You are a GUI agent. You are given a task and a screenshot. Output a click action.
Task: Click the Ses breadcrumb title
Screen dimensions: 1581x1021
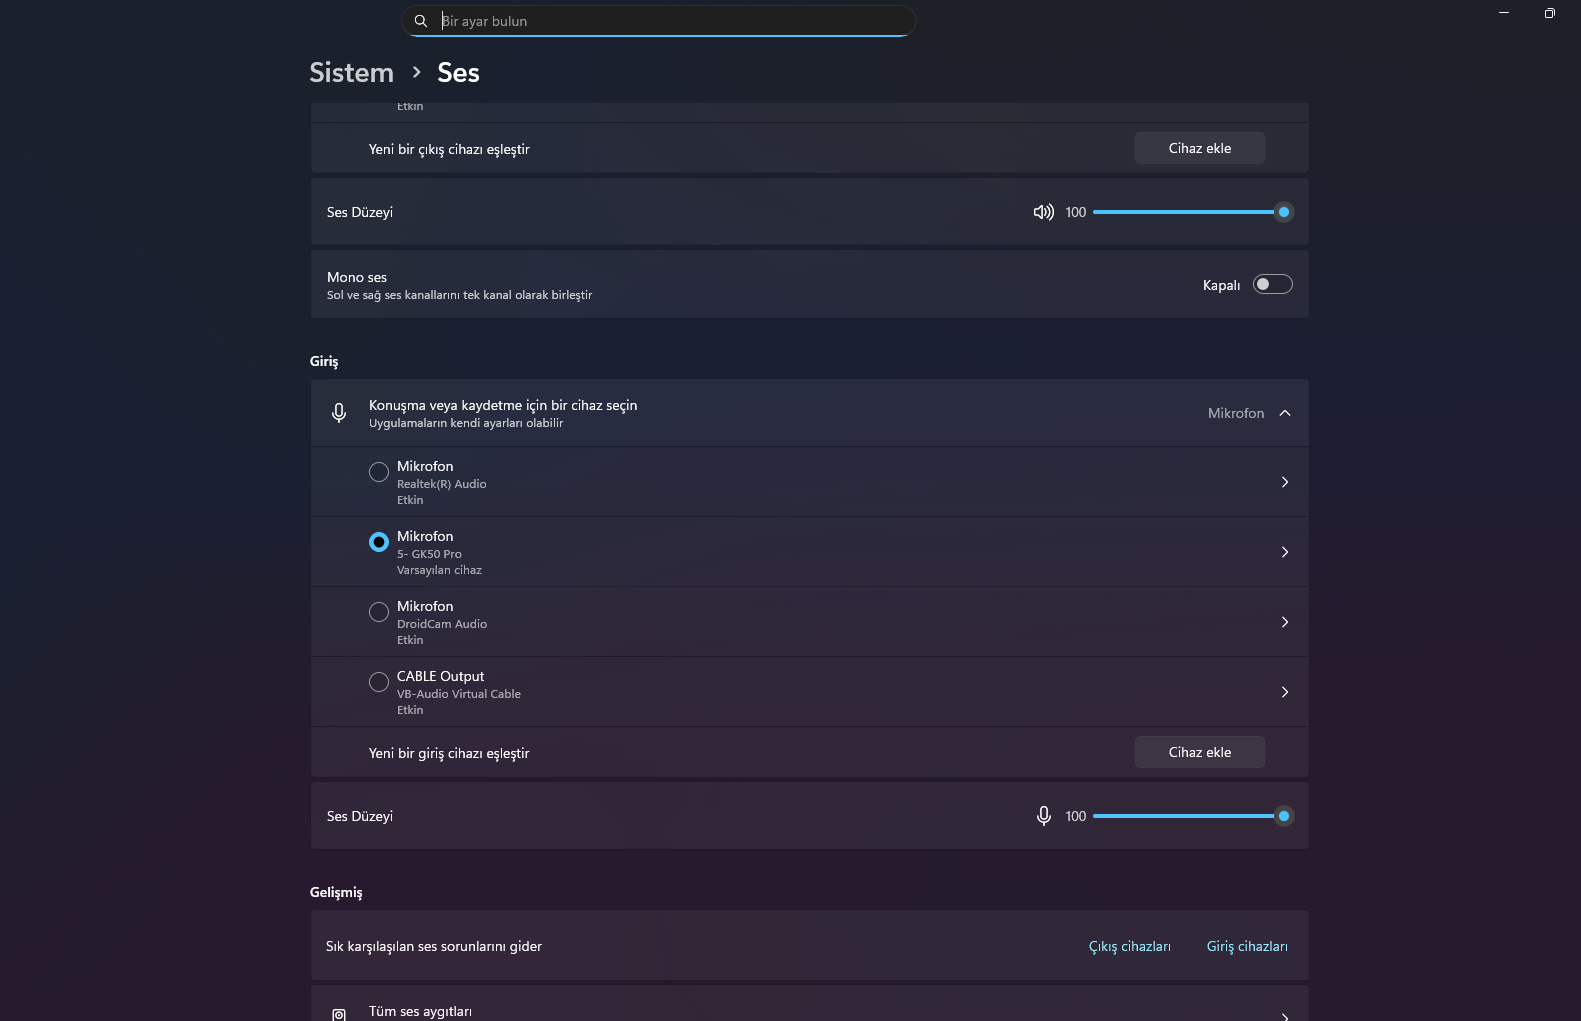[458, 73]
